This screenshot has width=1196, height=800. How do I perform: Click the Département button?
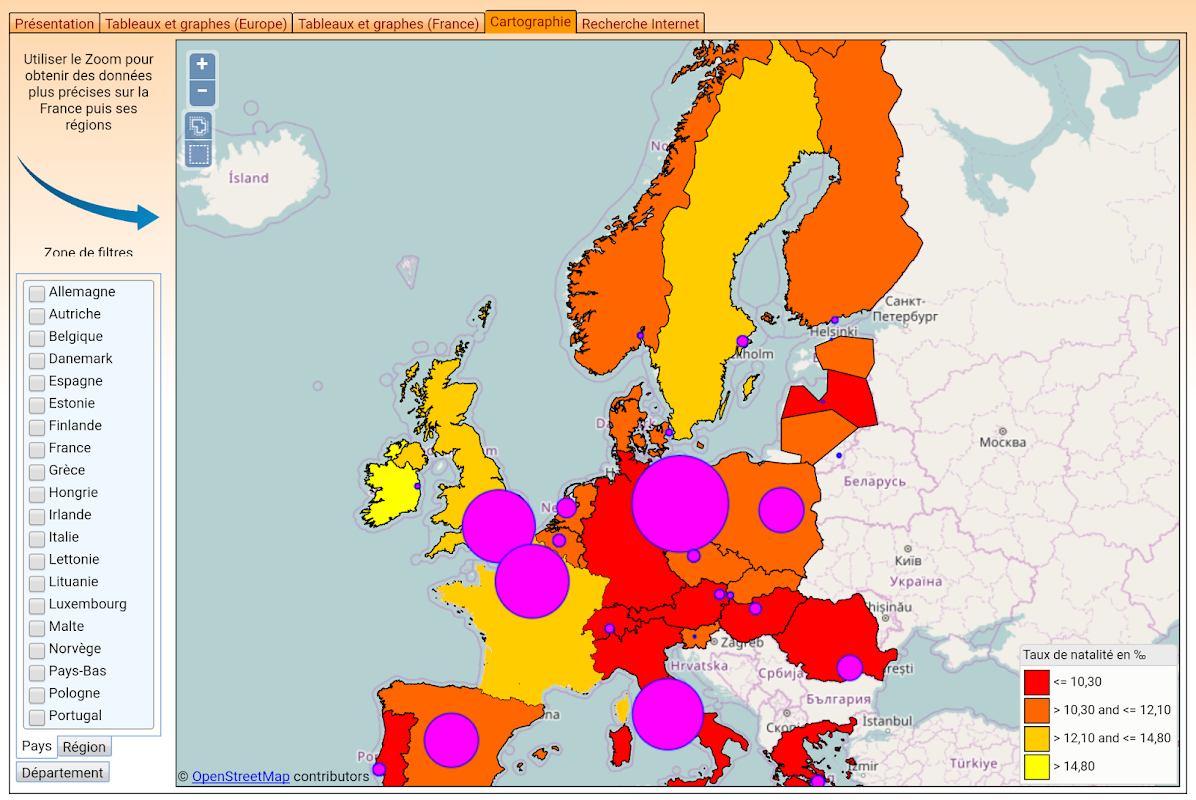[x=63, y=773]
